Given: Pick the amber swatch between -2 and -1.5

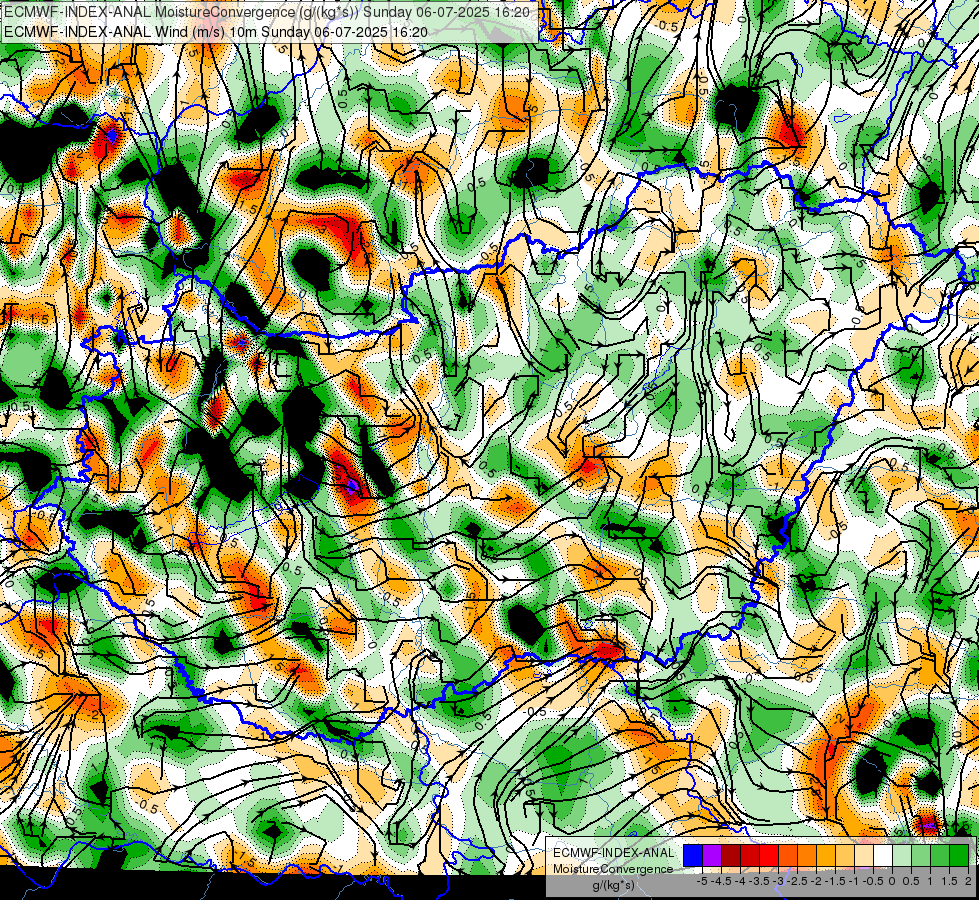Looking at the screenshot, I should [826, 856].
